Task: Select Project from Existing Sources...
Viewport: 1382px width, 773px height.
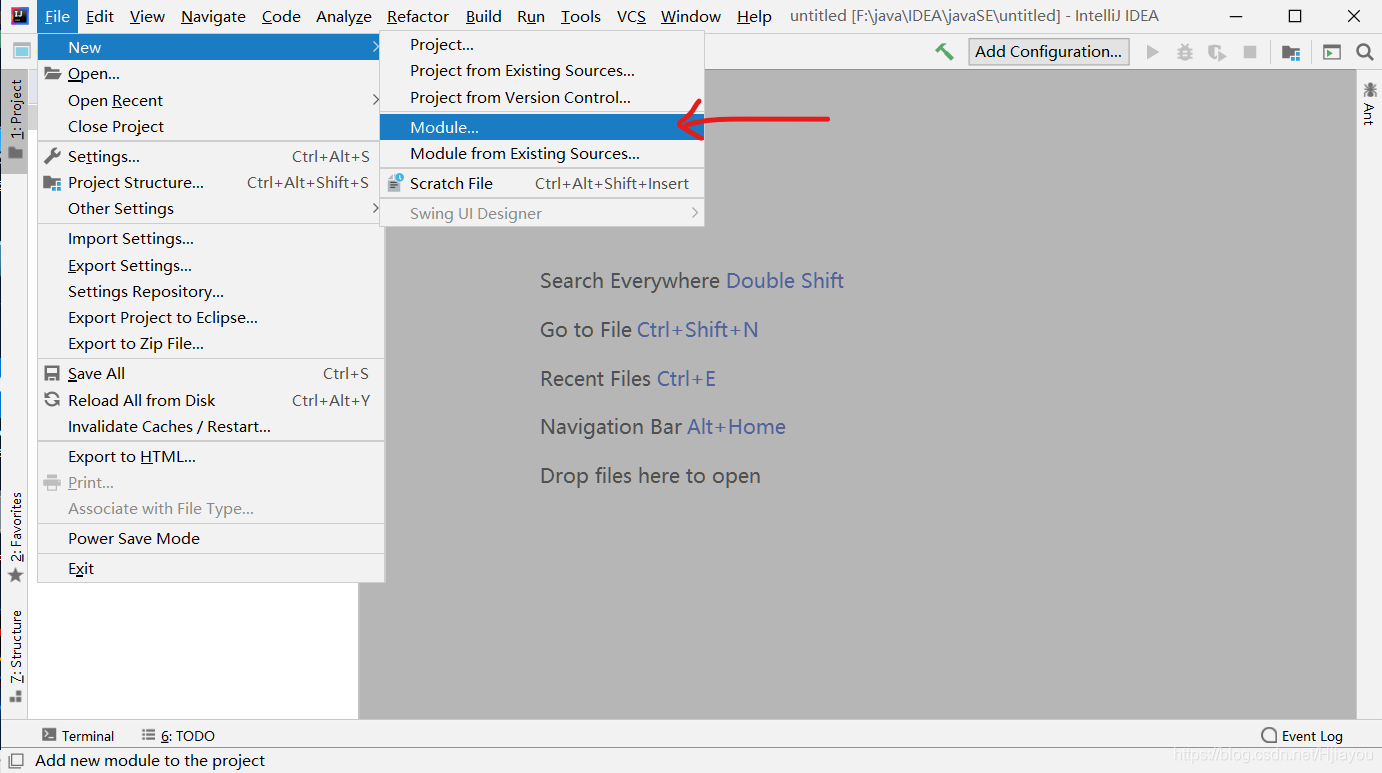Action: [x=542, y=70]
